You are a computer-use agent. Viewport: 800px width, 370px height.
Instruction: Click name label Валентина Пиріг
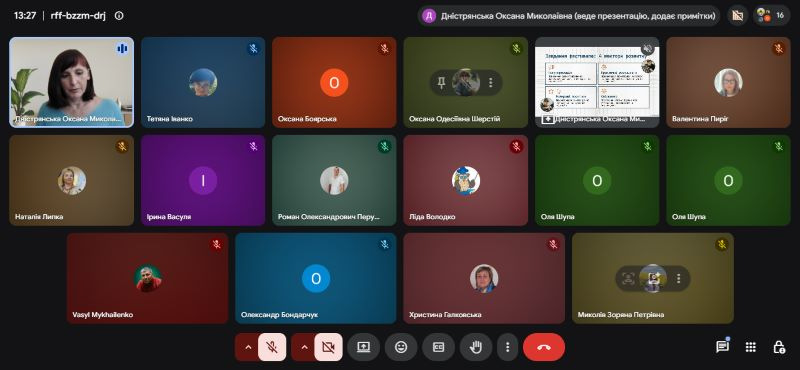pos(701,119)
